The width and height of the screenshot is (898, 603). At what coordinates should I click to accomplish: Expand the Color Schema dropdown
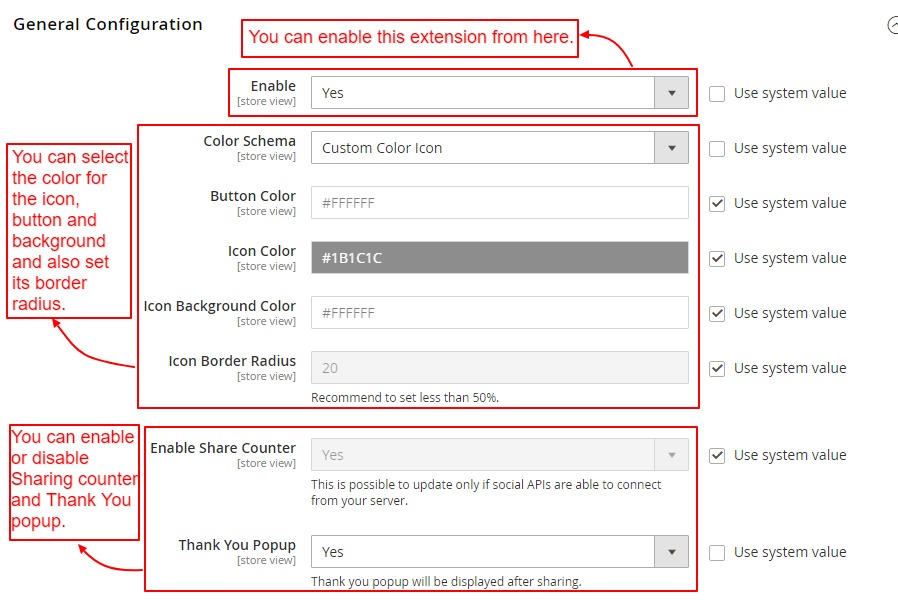(483, 148)
